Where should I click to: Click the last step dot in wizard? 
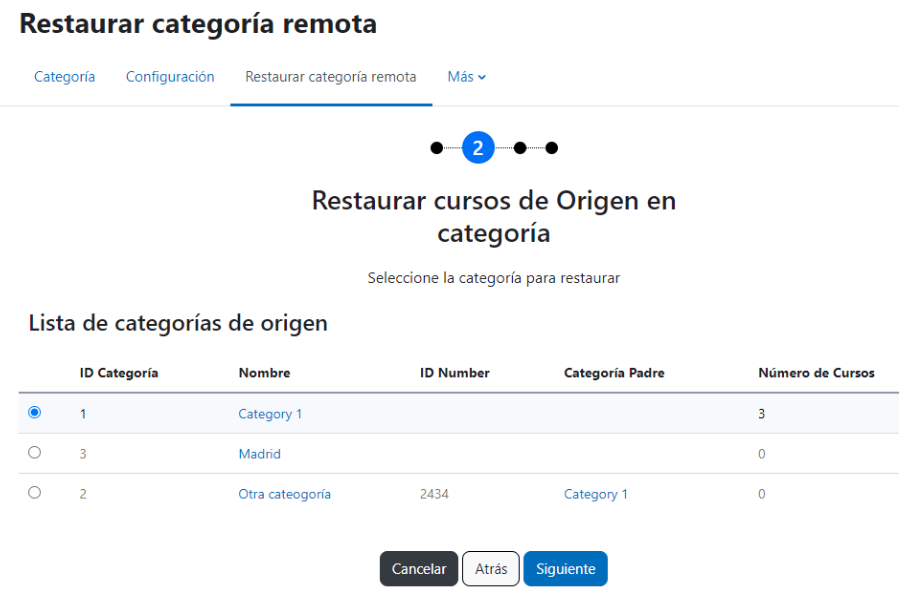[x=552, y=148]
